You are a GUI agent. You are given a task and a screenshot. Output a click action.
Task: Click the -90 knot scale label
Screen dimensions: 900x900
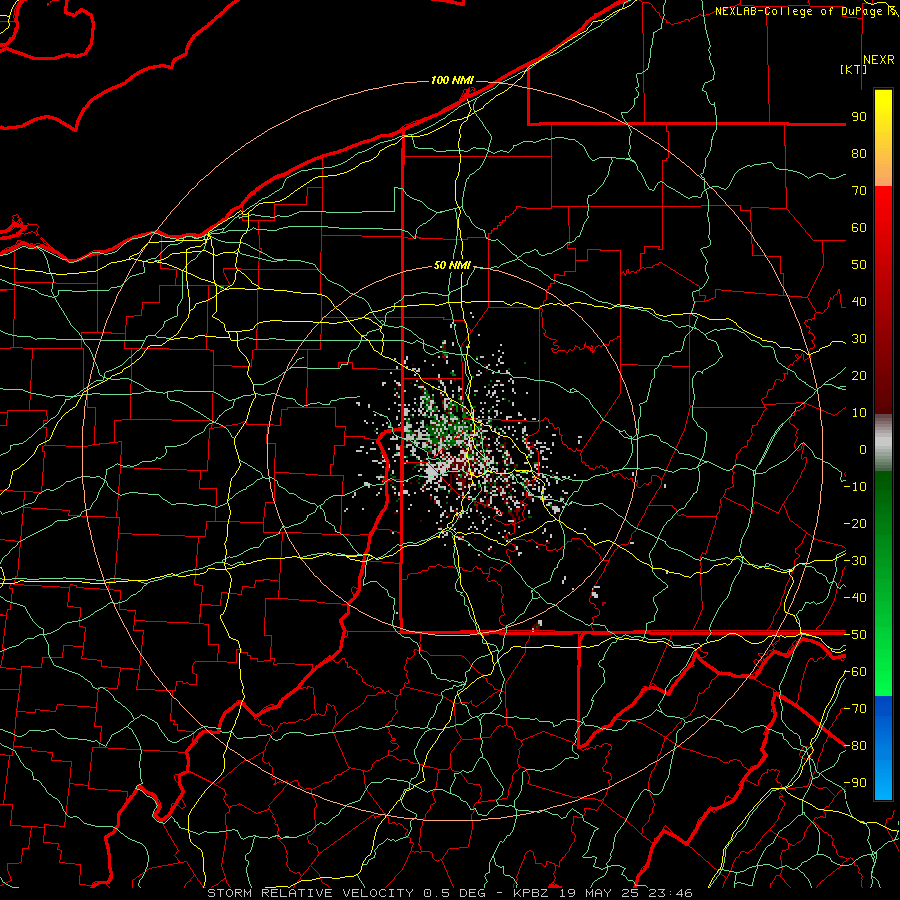pyautogui.click(x=855, y=783)
